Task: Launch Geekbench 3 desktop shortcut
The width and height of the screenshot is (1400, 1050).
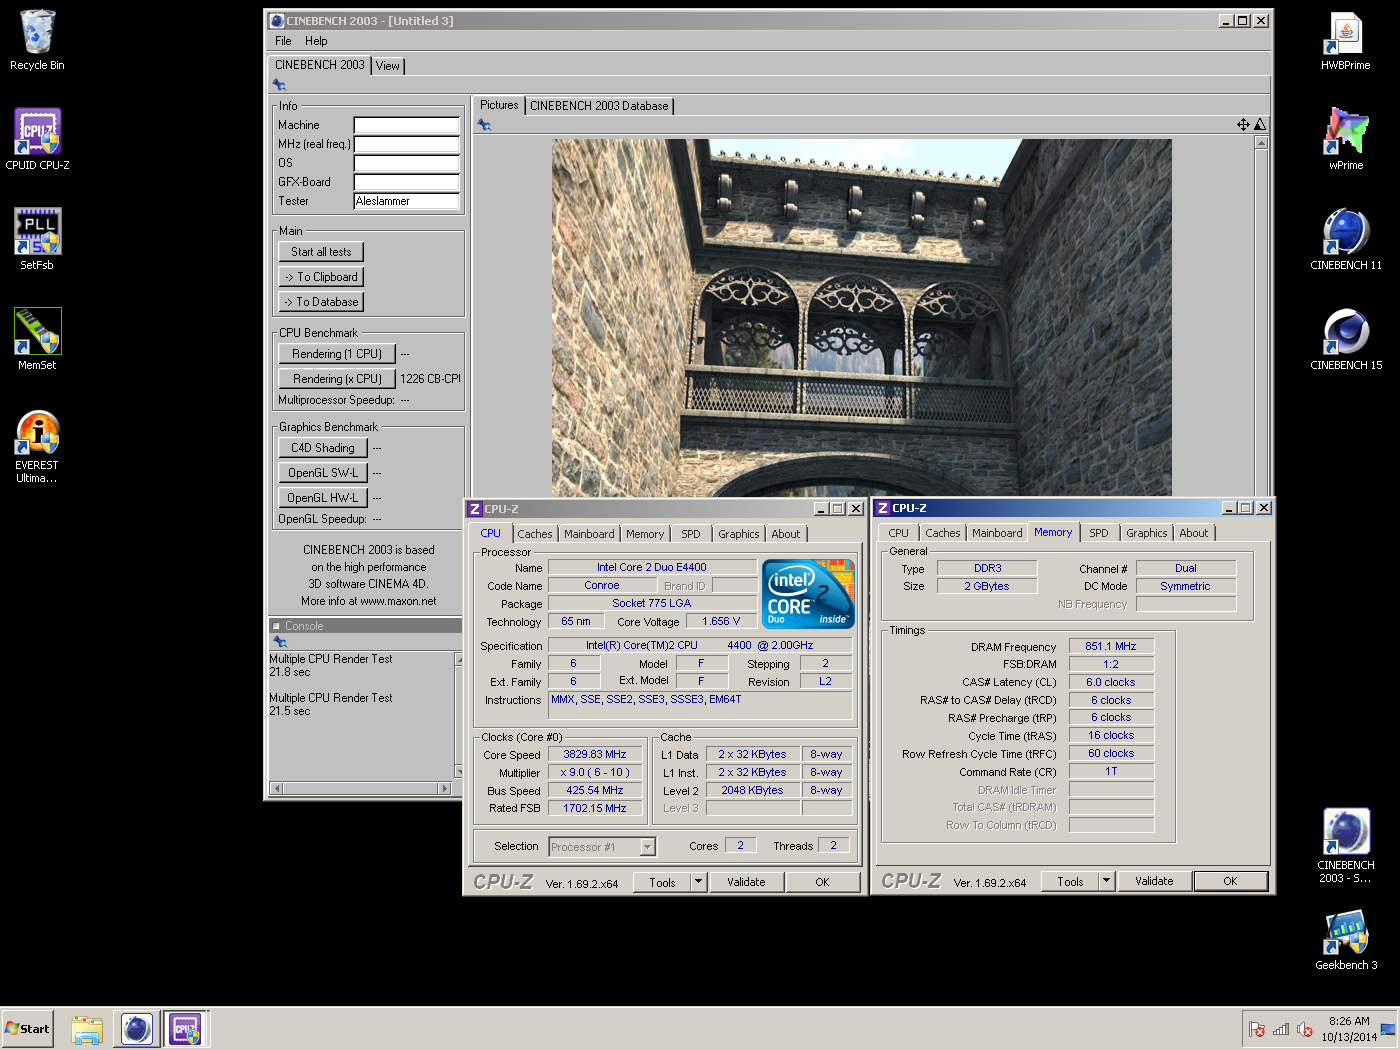Action: click(1346, 939)
